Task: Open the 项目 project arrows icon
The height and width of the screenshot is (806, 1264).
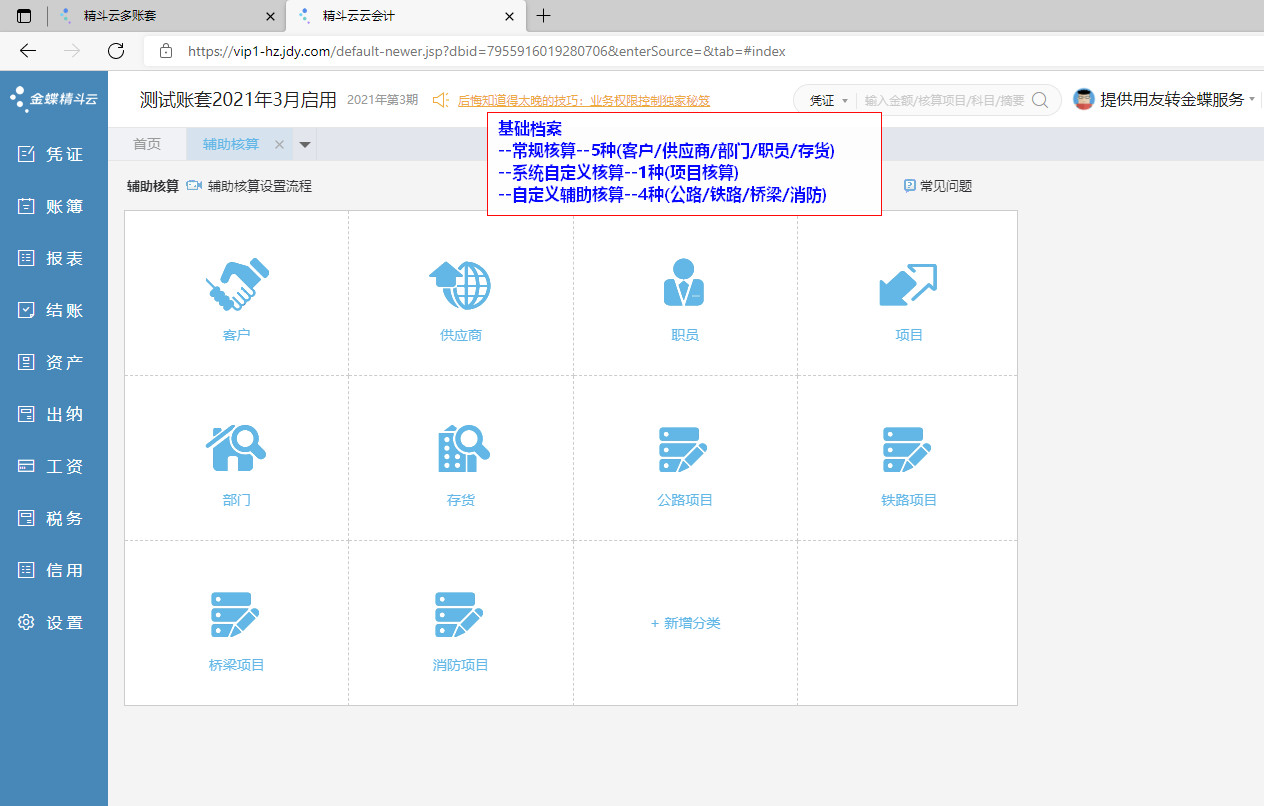Action: point(908,284)
